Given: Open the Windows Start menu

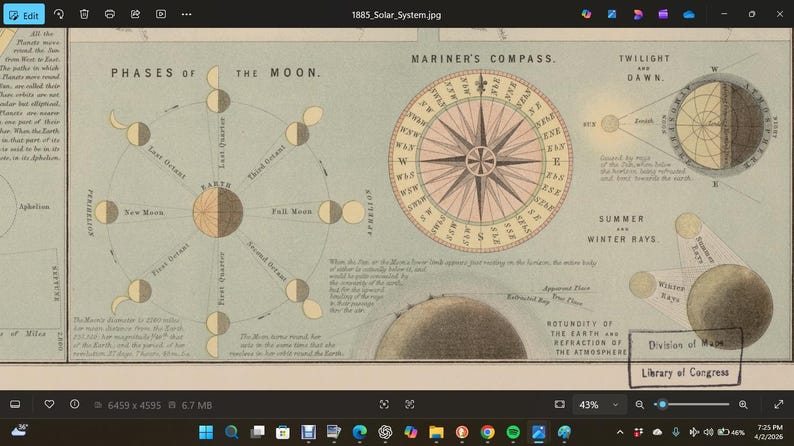Looking at the screenshot, I should click(x=206, y=432).
